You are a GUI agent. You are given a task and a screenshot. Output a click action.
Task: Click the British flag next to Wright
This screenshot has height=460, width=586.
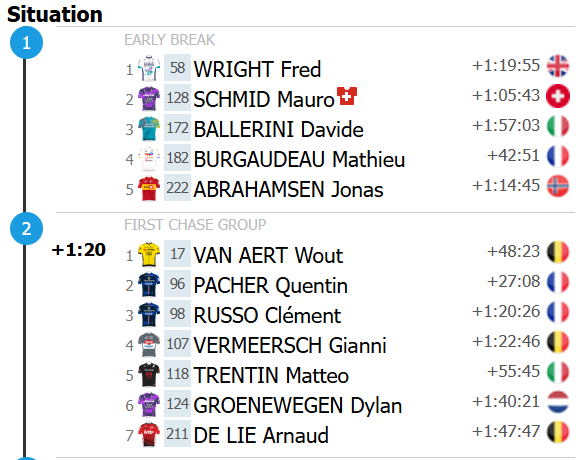tap(558, 66)
